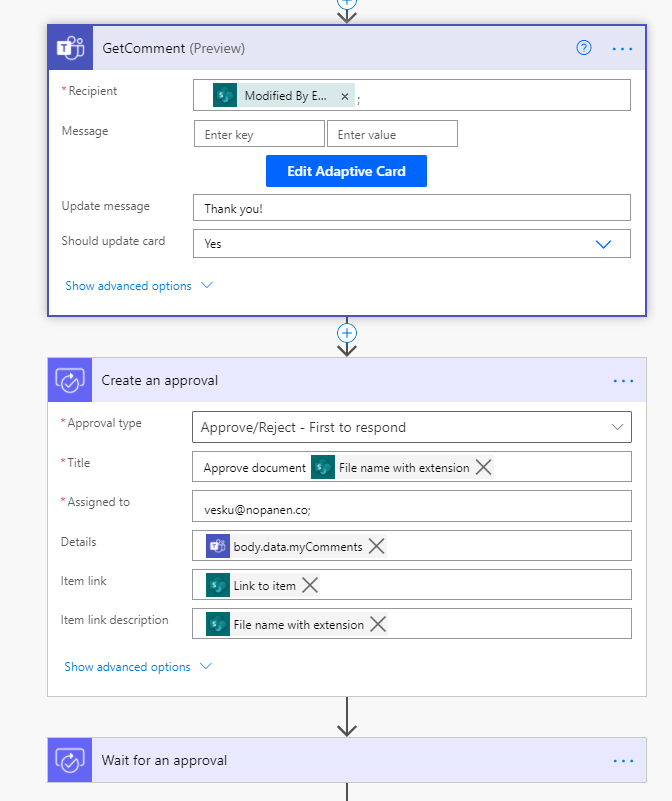This screenshot has height=801, width=672.
Task: Remove File name with extension from Title
Action: click(x=484, y=467)
